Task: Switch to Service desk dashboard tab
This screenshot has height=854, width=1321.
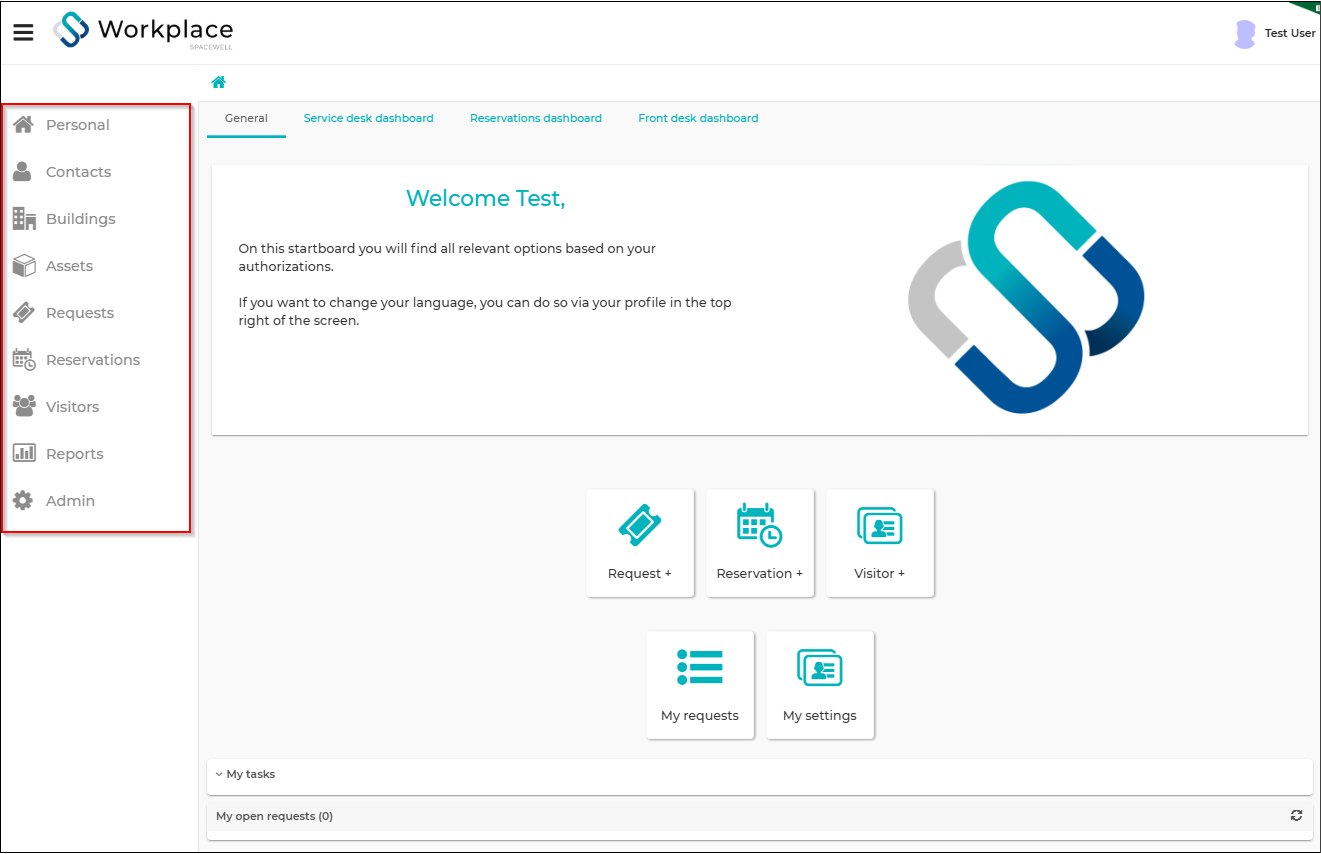Action: pos(369,118)
